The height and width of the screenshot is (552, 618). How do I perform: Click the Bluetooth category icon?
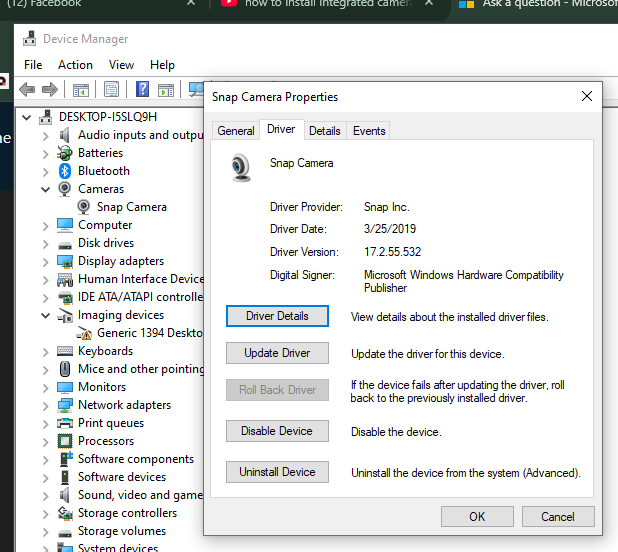[65, 171]
